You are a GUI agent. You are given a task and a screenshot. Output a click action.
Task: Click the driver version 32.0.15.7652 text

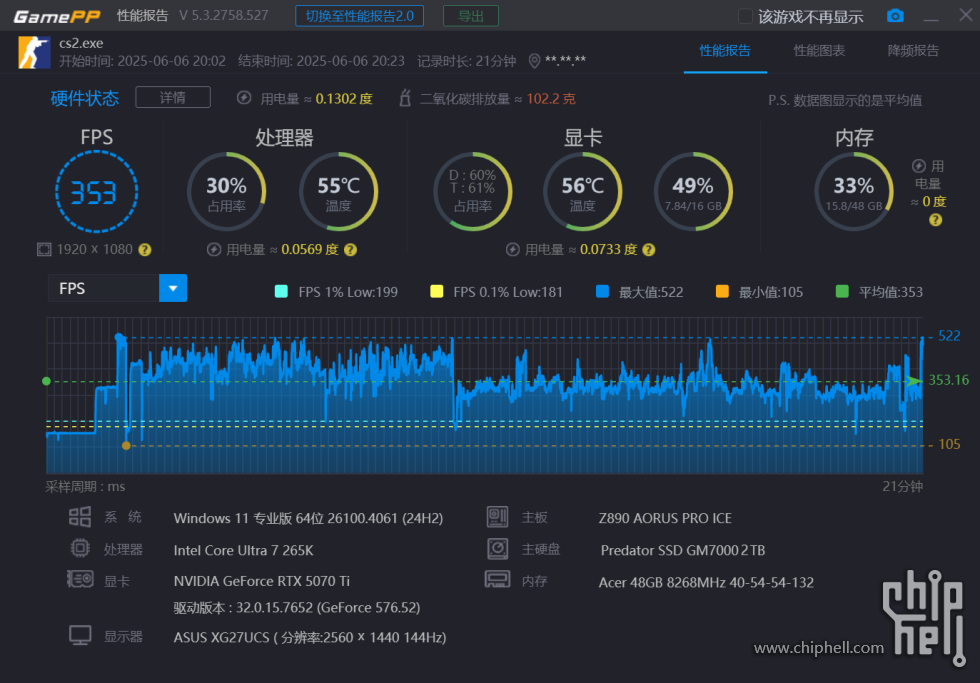pyautogui.click(x=297, y=607)
